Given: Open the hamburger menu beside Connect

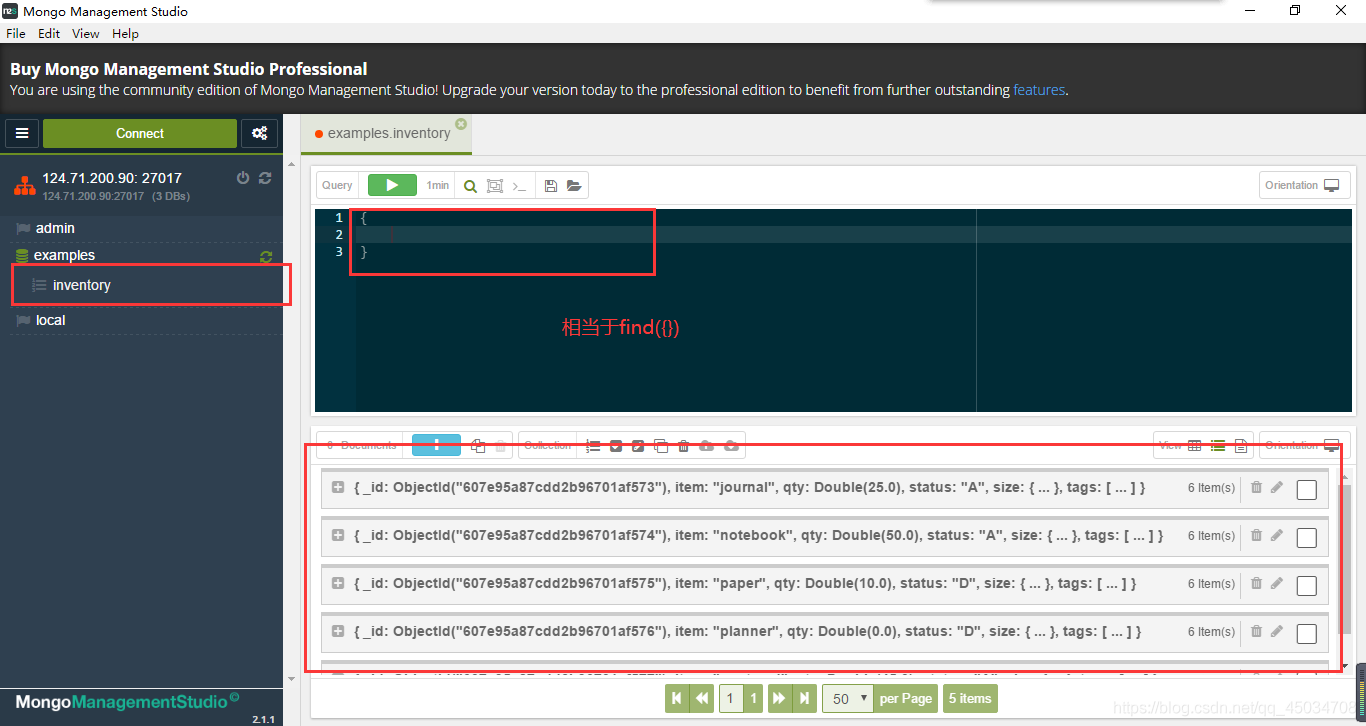Looking at the screenshot, I should (22, 133).
